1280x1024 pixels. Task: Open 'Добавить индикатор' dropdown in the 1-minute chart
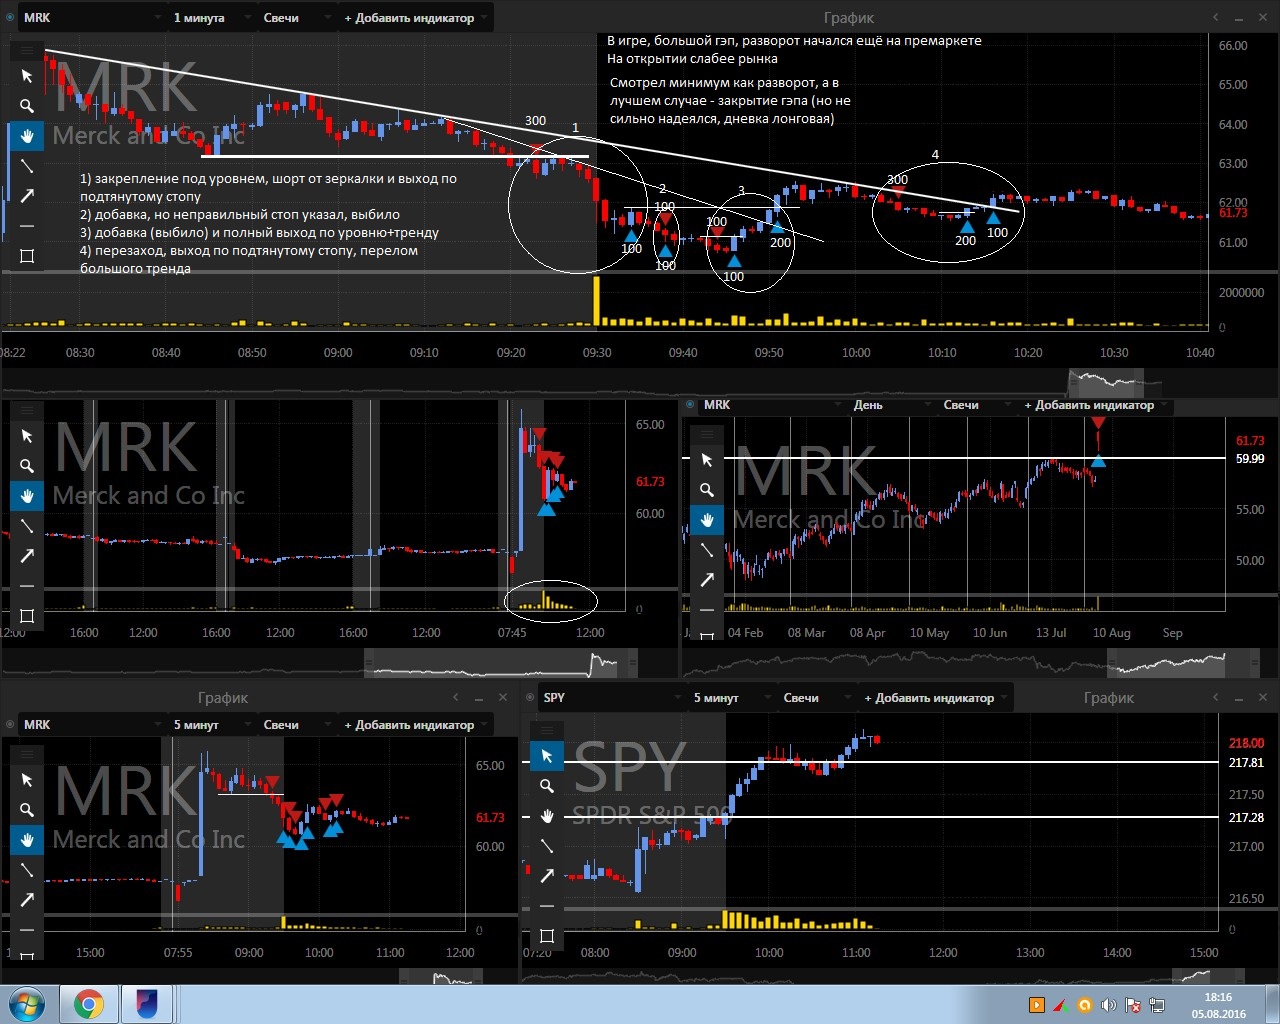[x=416, y=18]
